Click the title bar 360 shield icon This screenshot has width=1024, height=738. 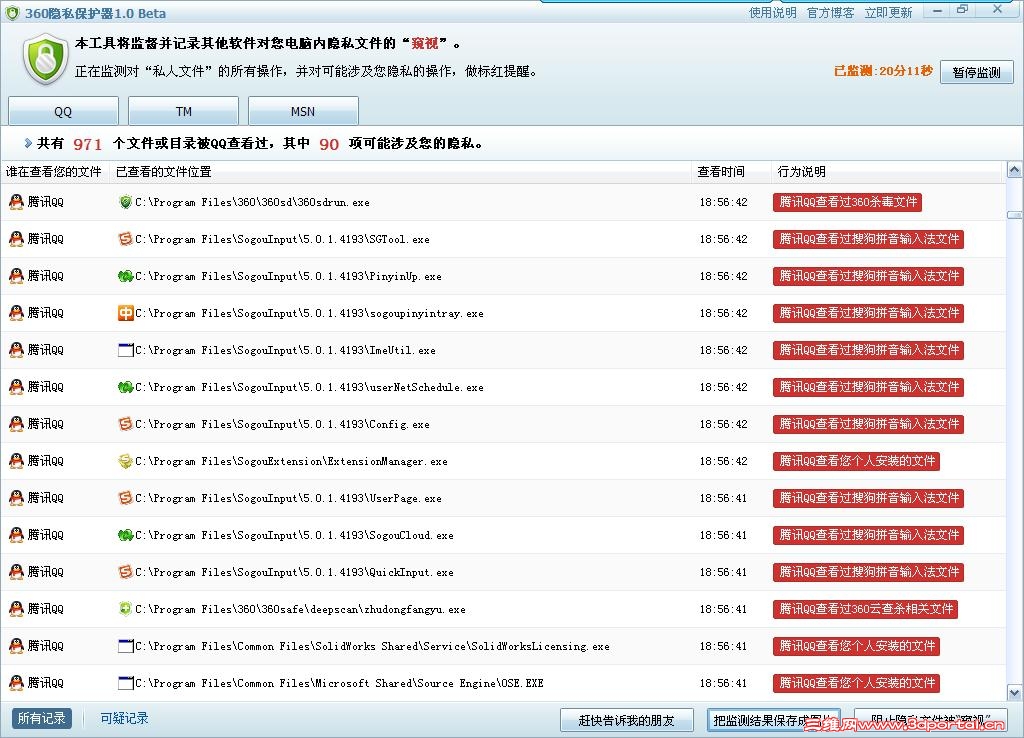tap(12, 12)
